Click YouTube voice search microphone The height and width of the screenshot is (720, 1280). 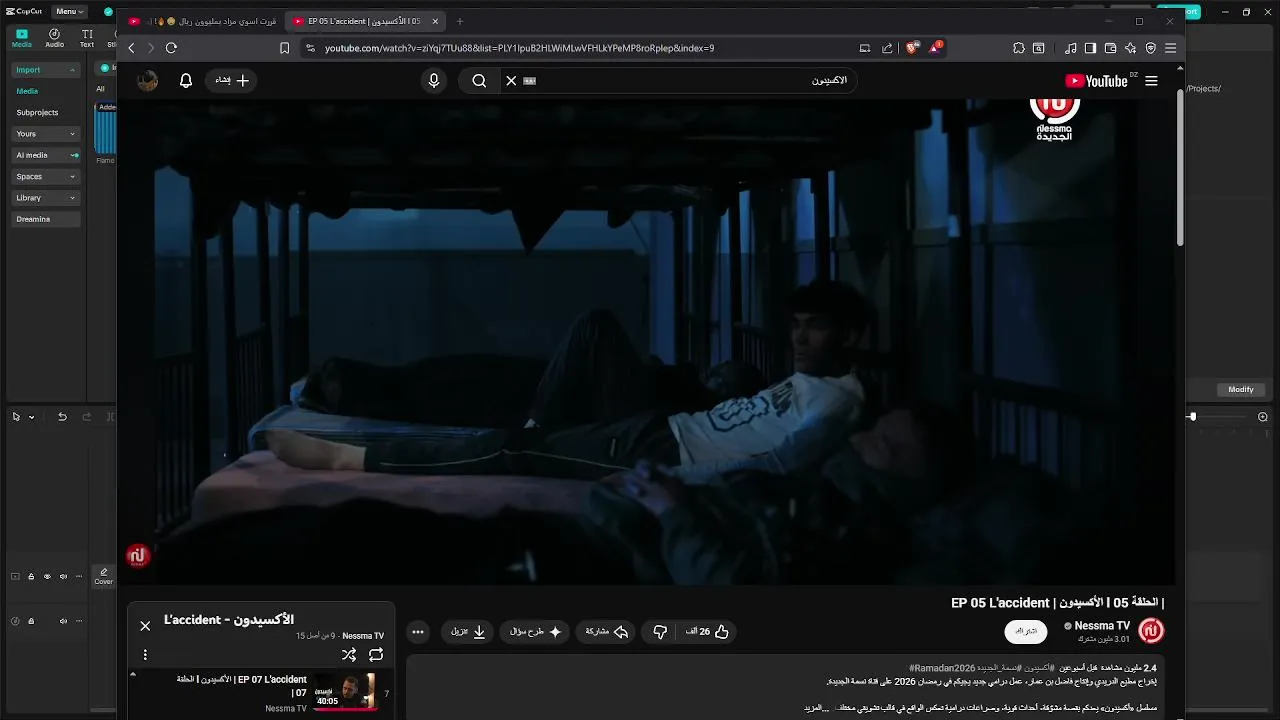pos(434,81)
